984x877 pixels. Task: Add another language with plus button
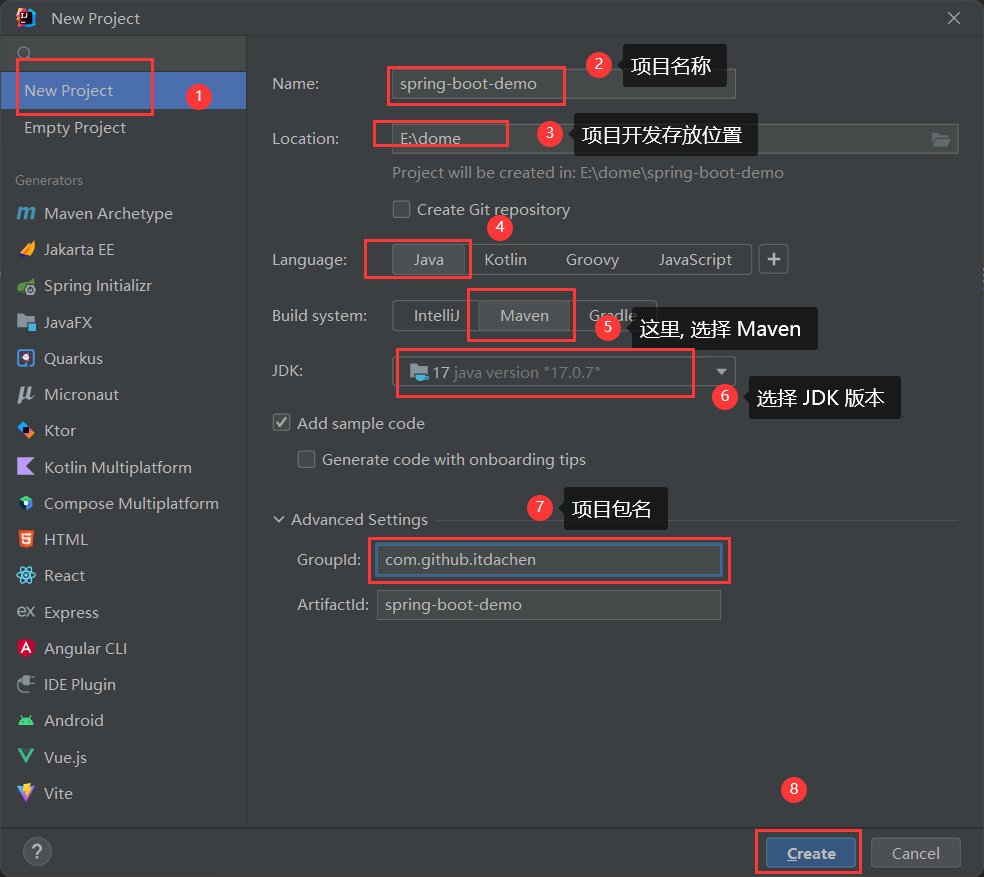pos(773,260)
